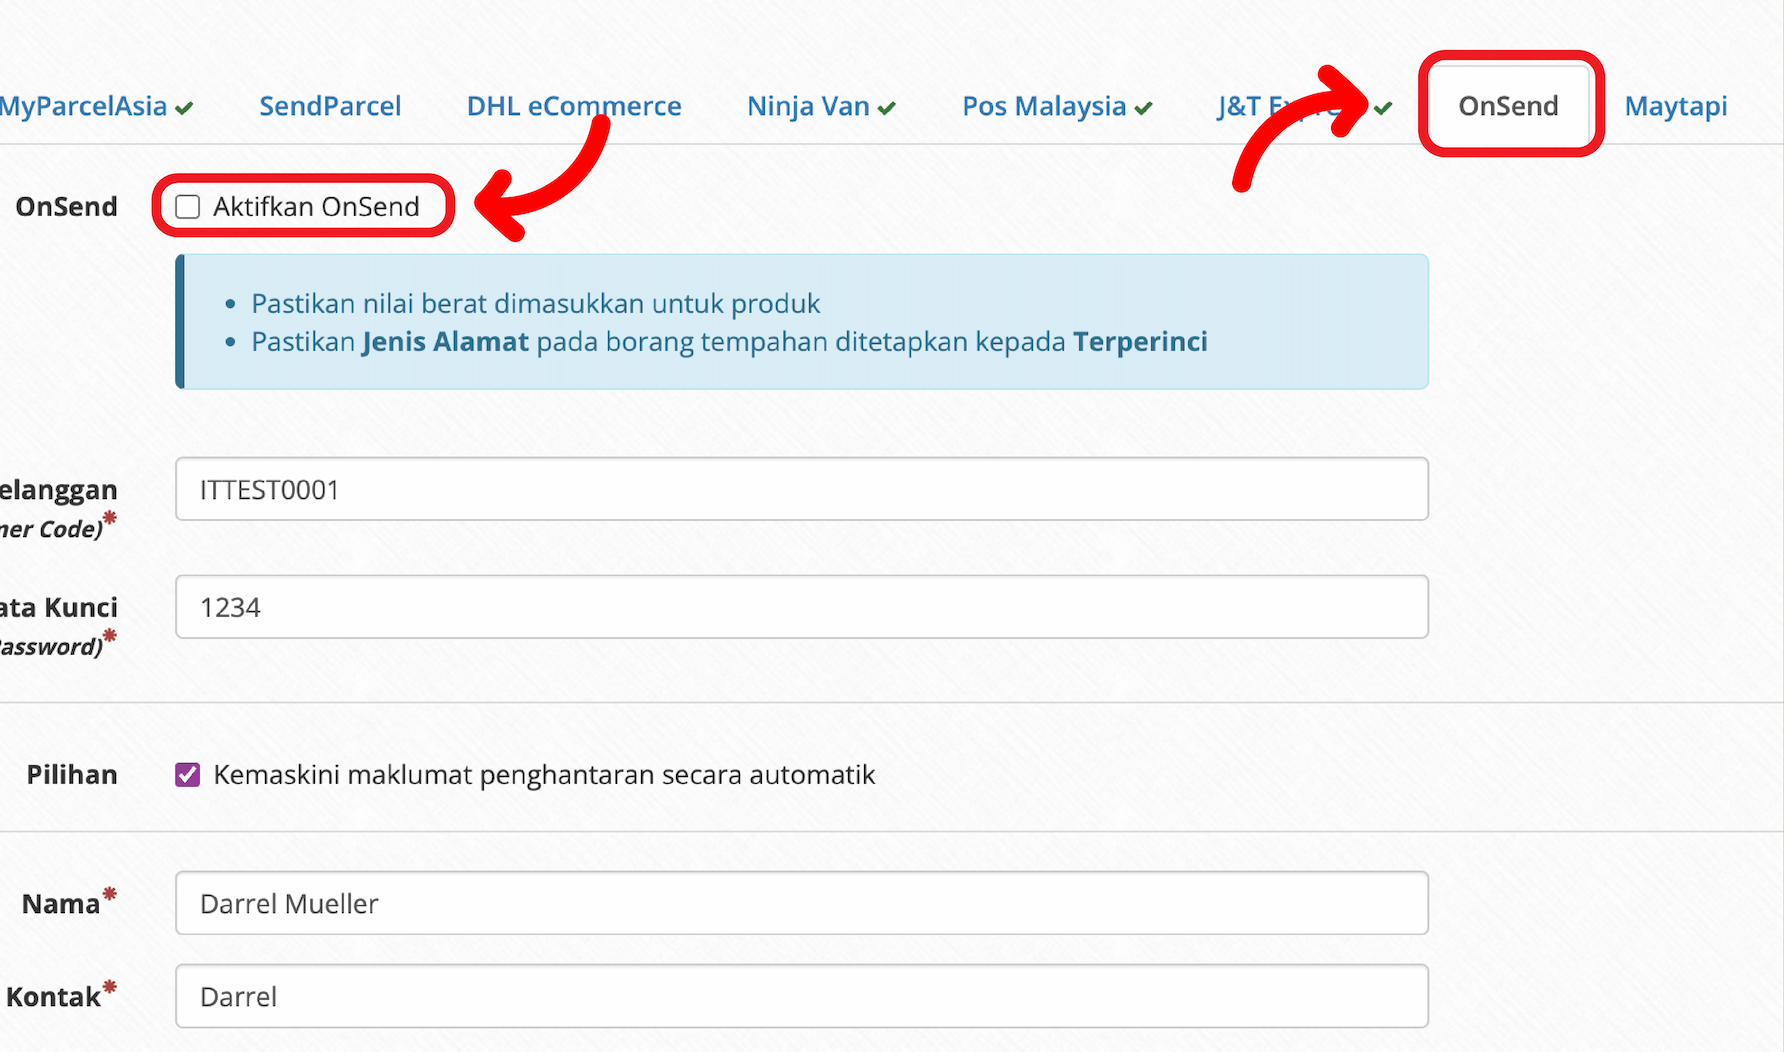This screenshot has height=1052, width=1784.
Task: Open the Pos Malaysia tab
Action: [x=1044, y=106]
